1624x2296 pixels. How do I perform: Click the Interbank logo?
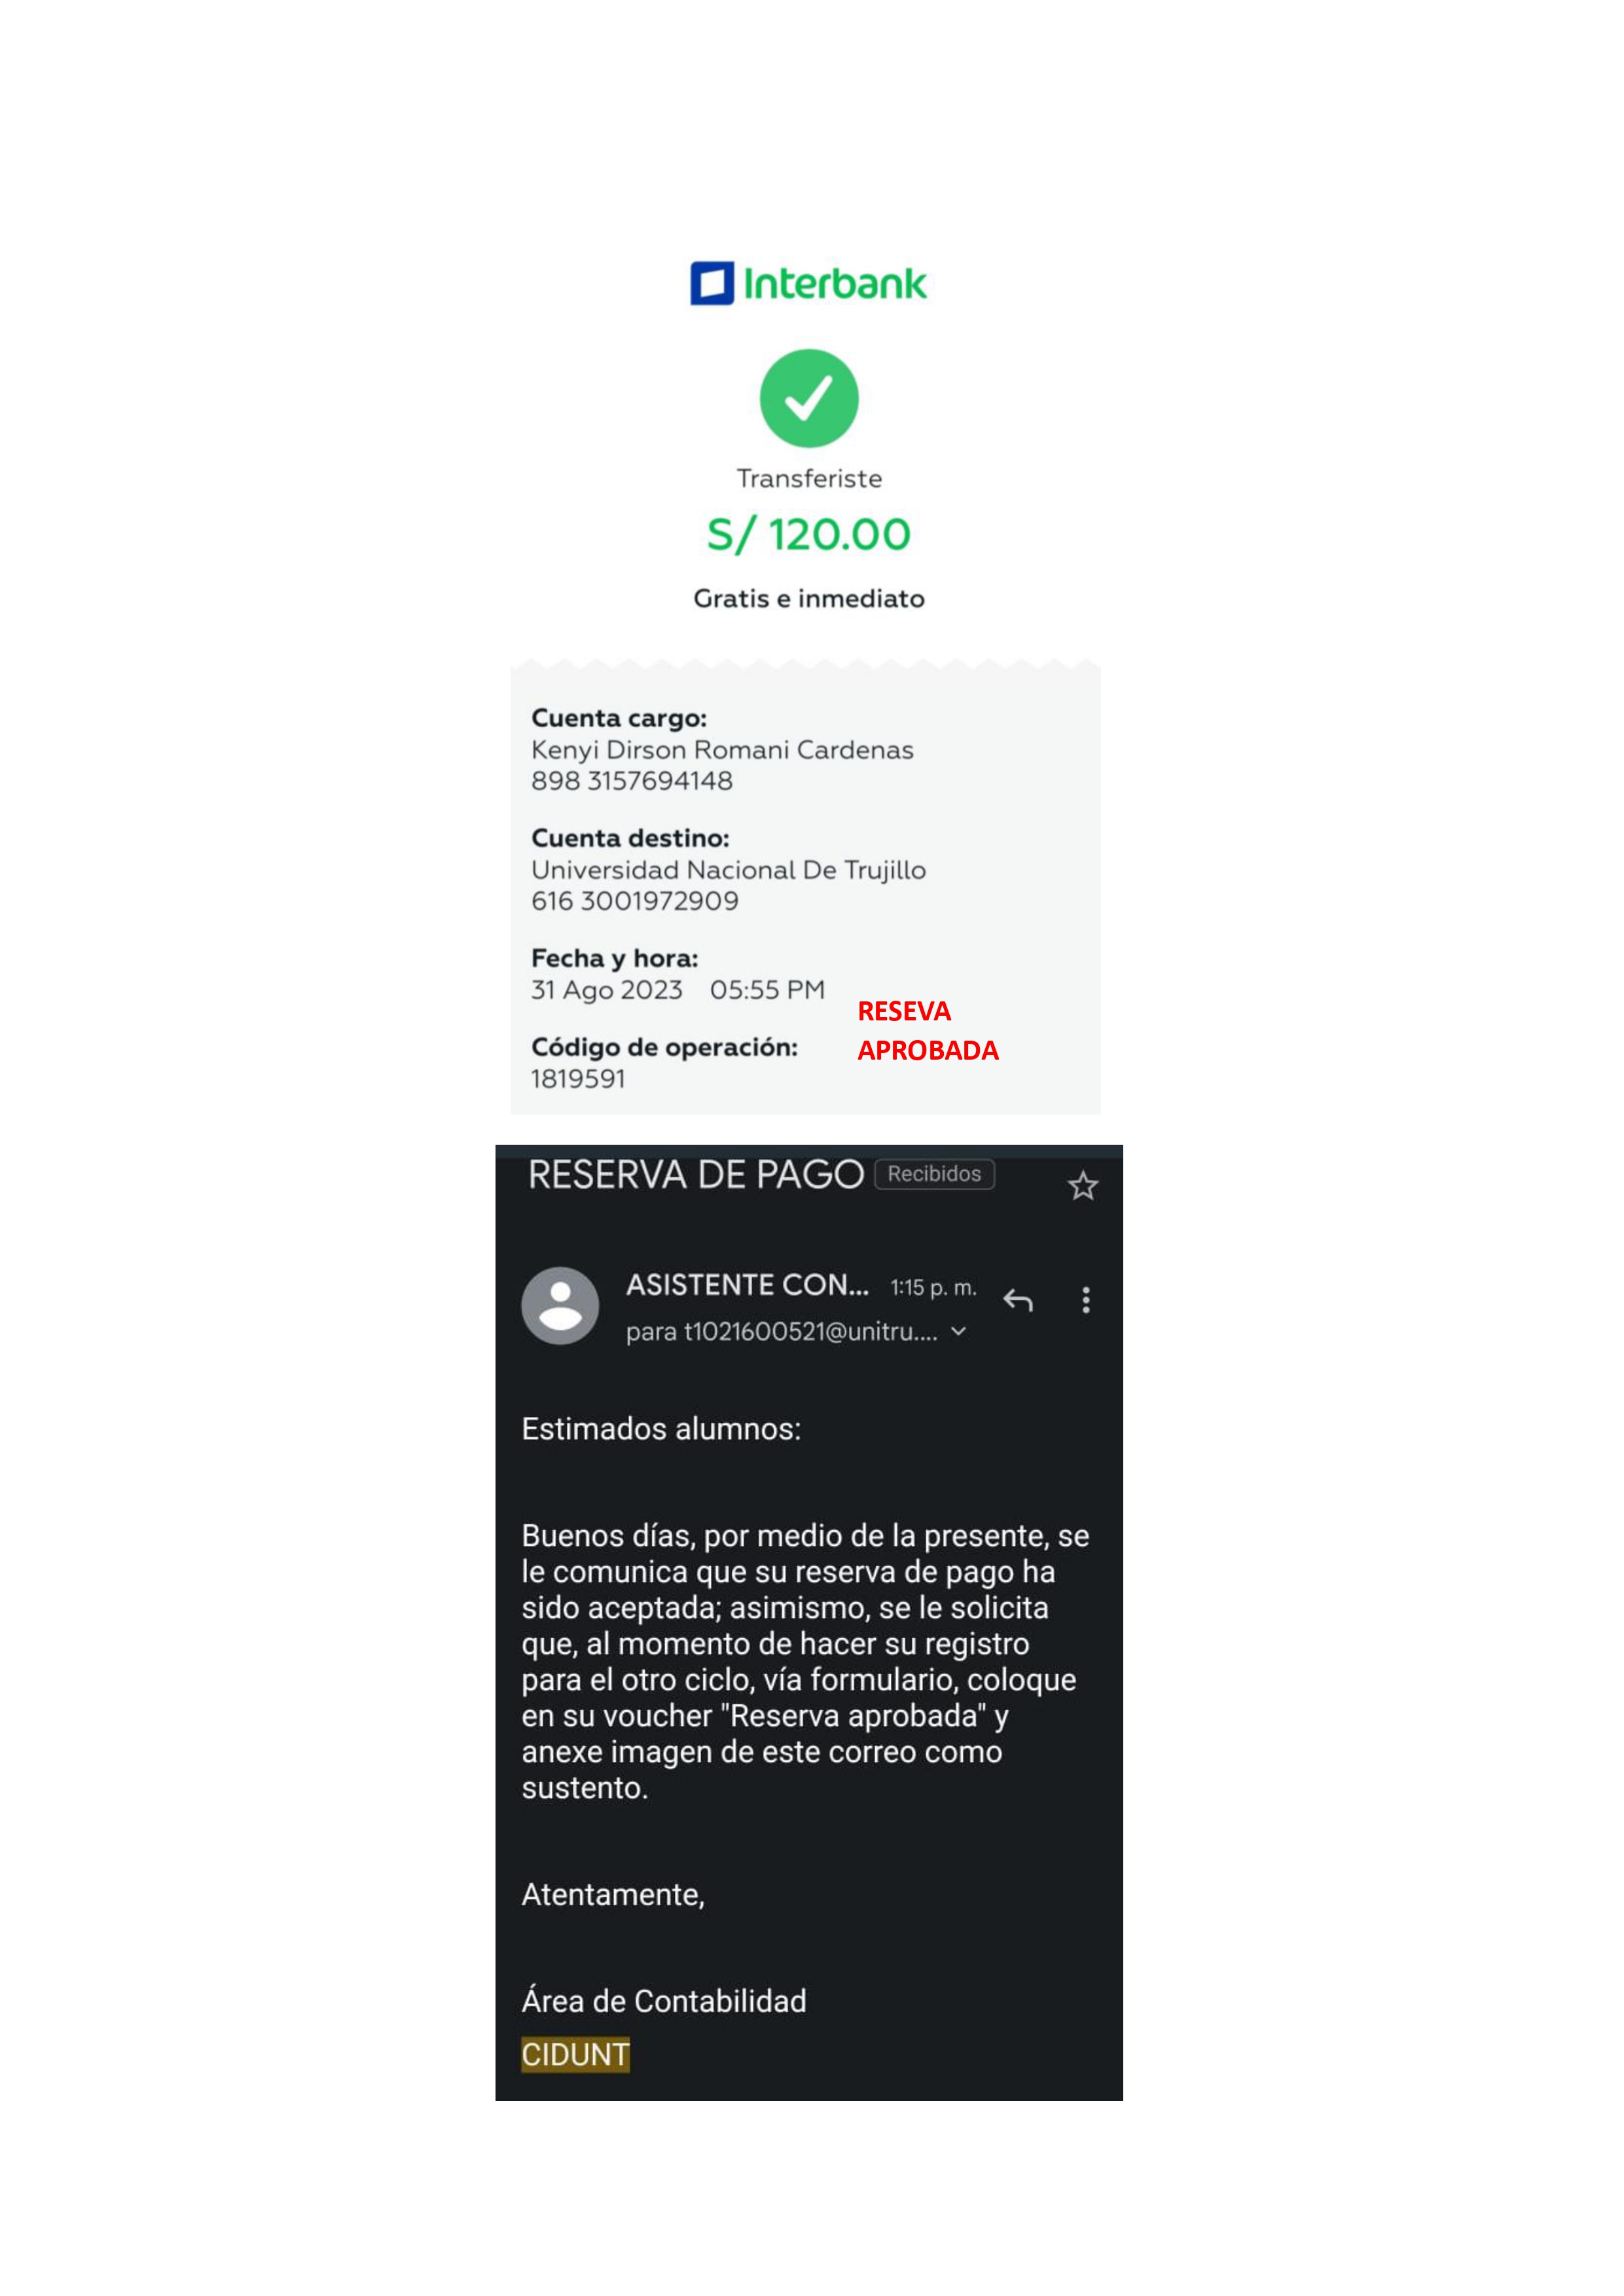(809, 283)
